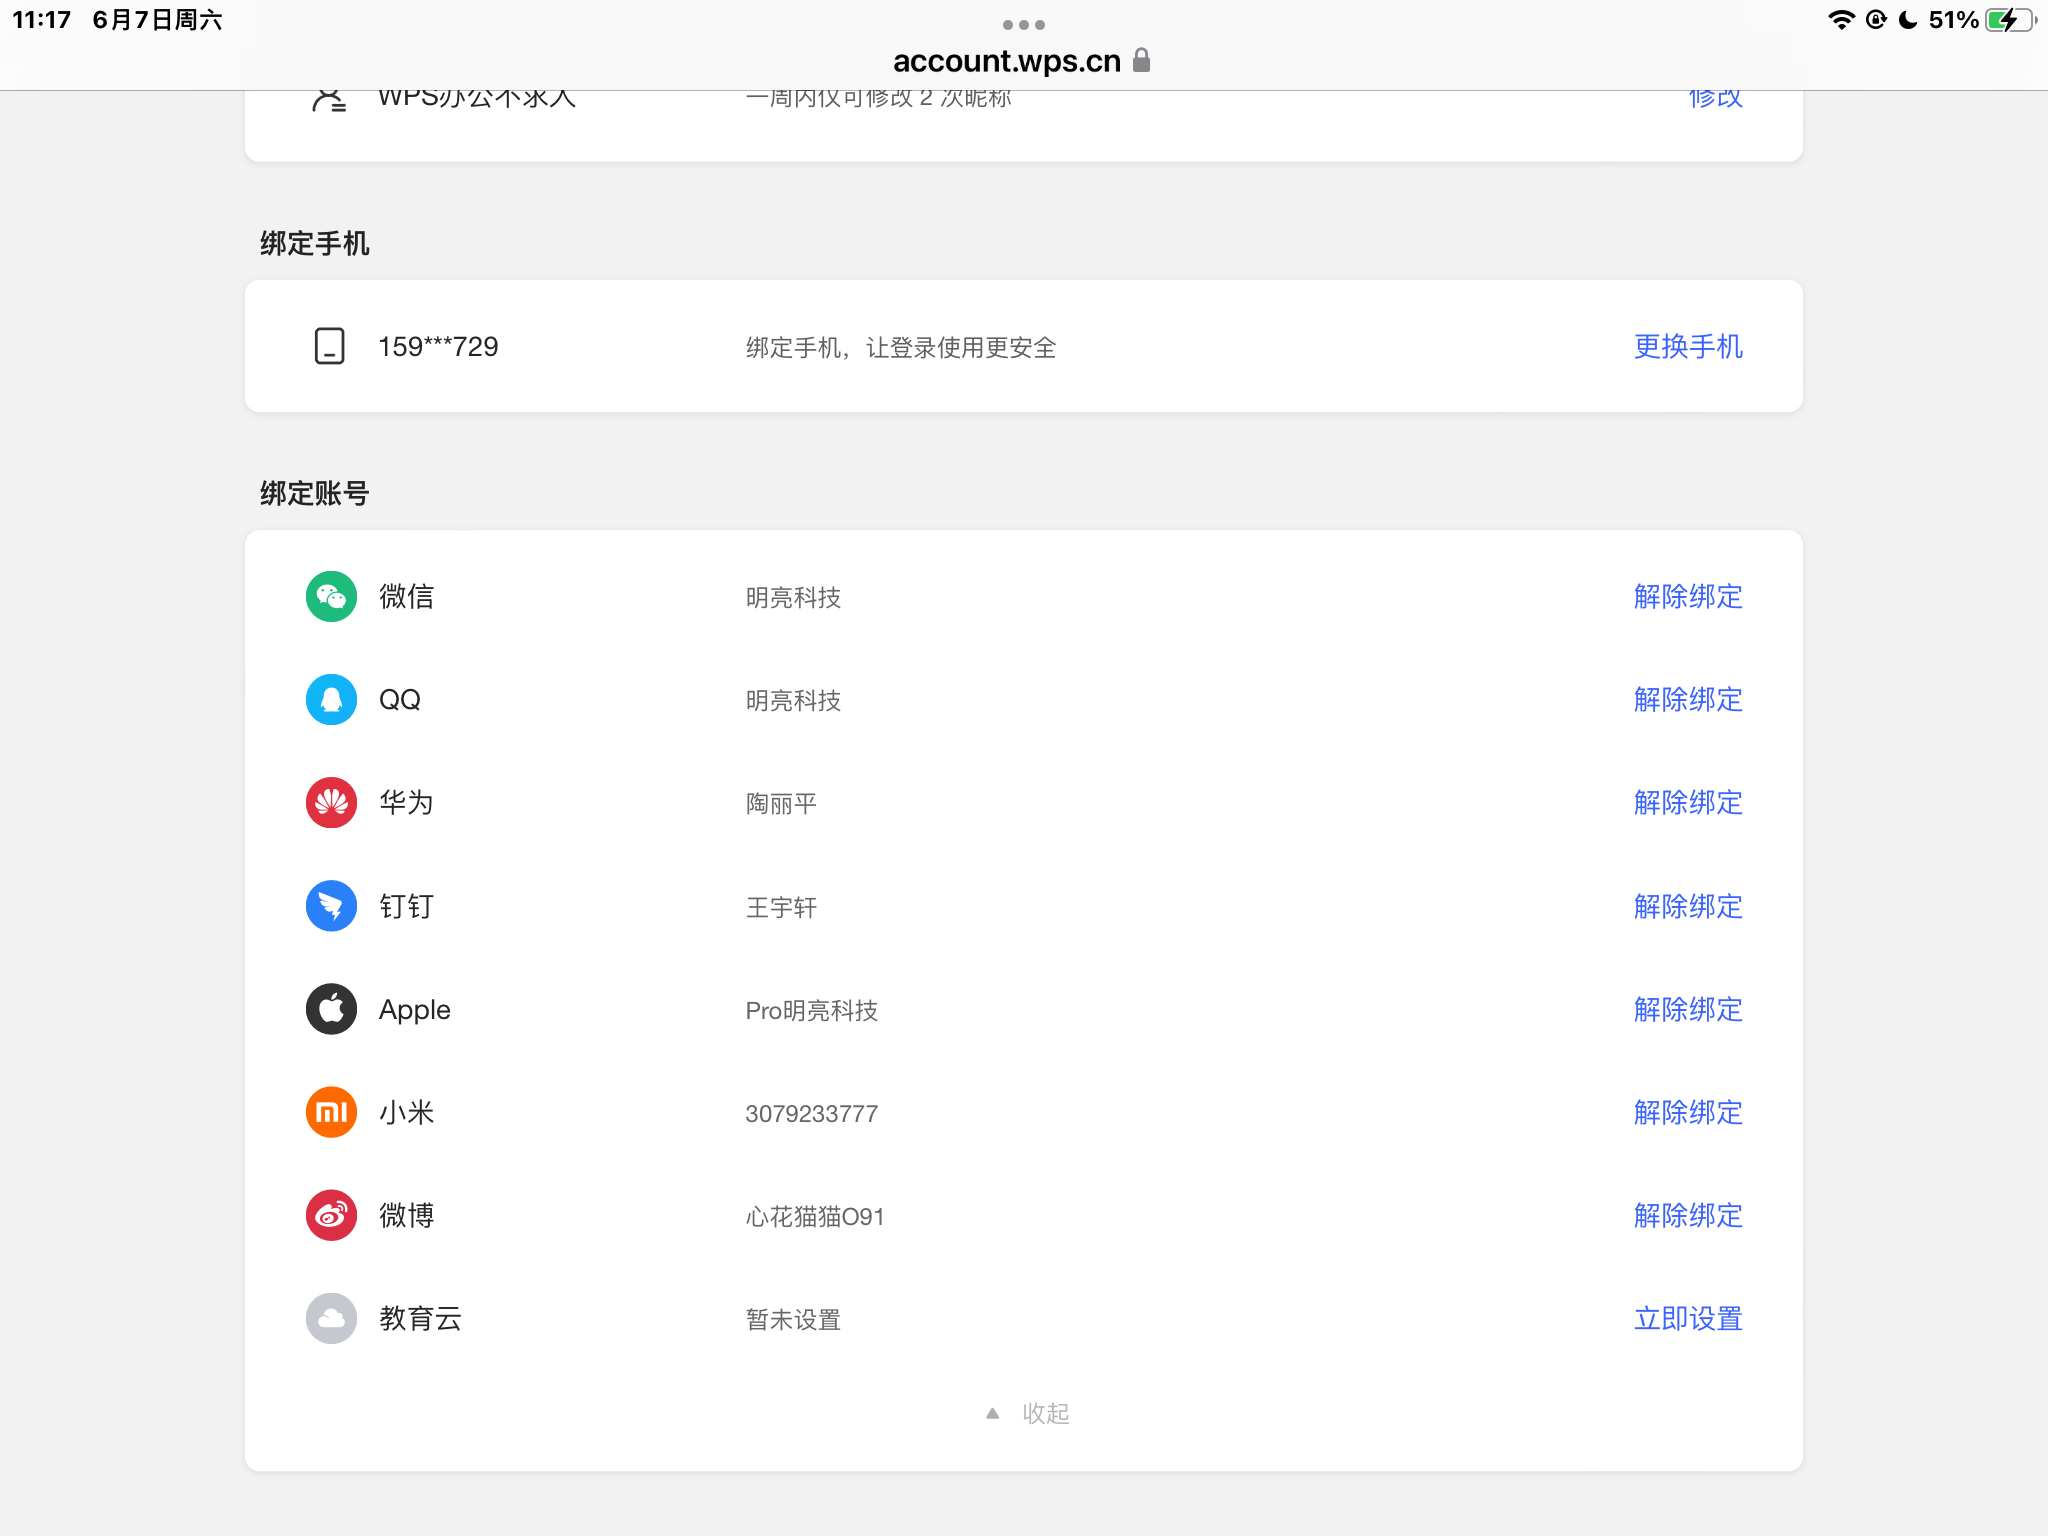Select the 微博 row label

click(x=406, y=1215)
